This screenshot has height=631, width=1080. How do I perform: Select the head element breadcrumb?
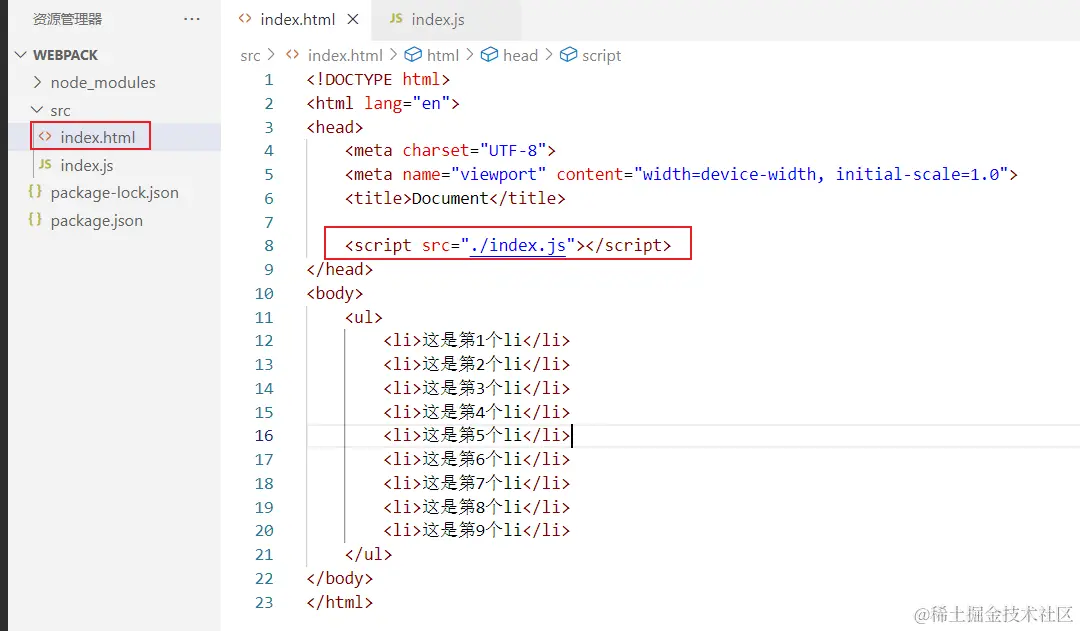[520, 55]
